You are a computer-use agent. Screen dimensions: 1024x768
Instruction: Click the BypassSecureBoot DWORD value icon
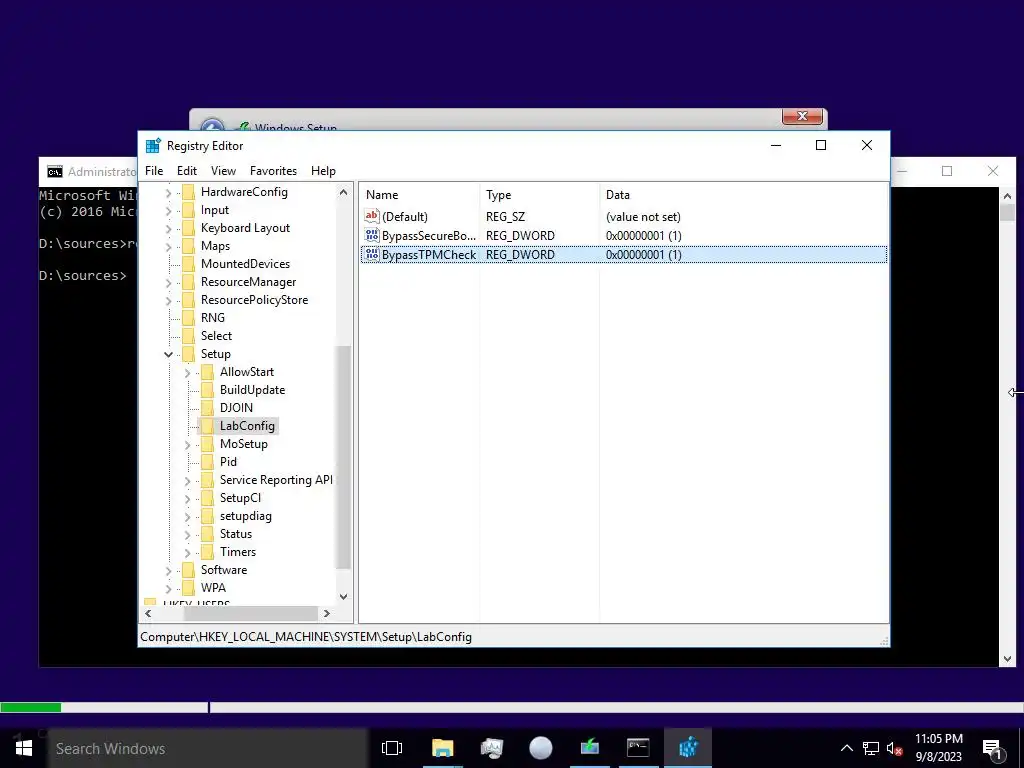point(372,235)
